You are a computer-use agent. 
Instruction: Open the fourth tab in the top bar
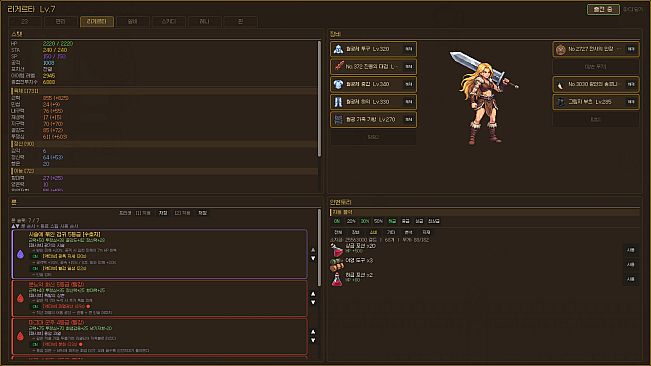tap(133, 22)
